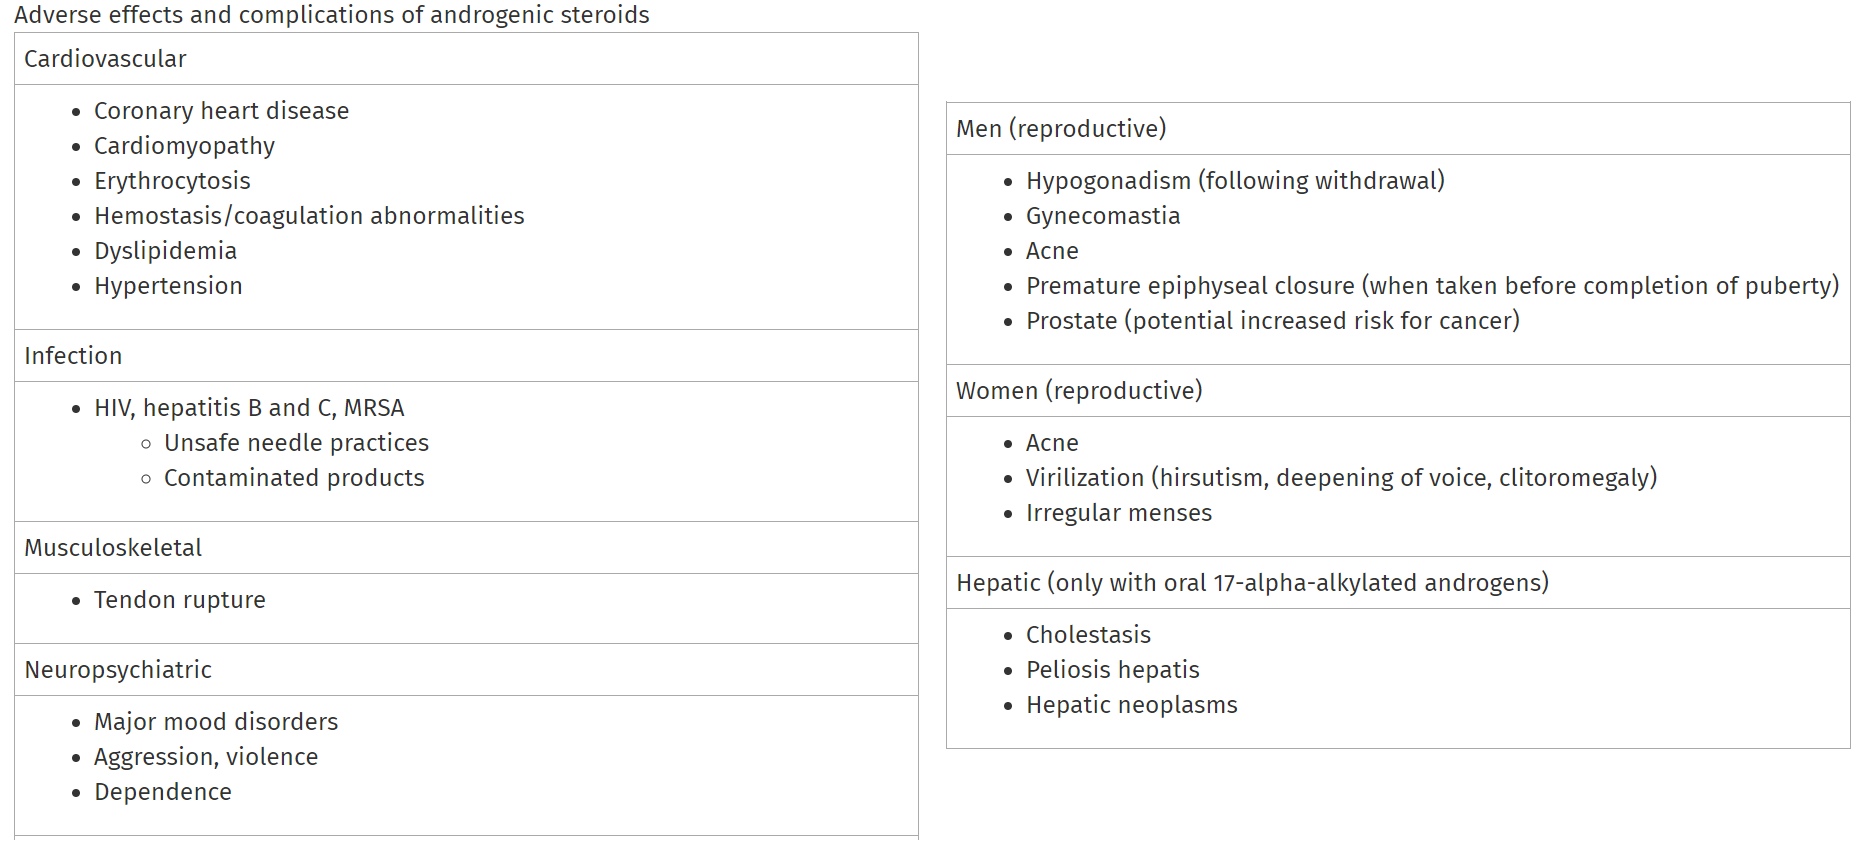Click the Women (reproductive) section header
Image resolution: width=1865 pixels, height=857 pixels.
[1079, 391]
